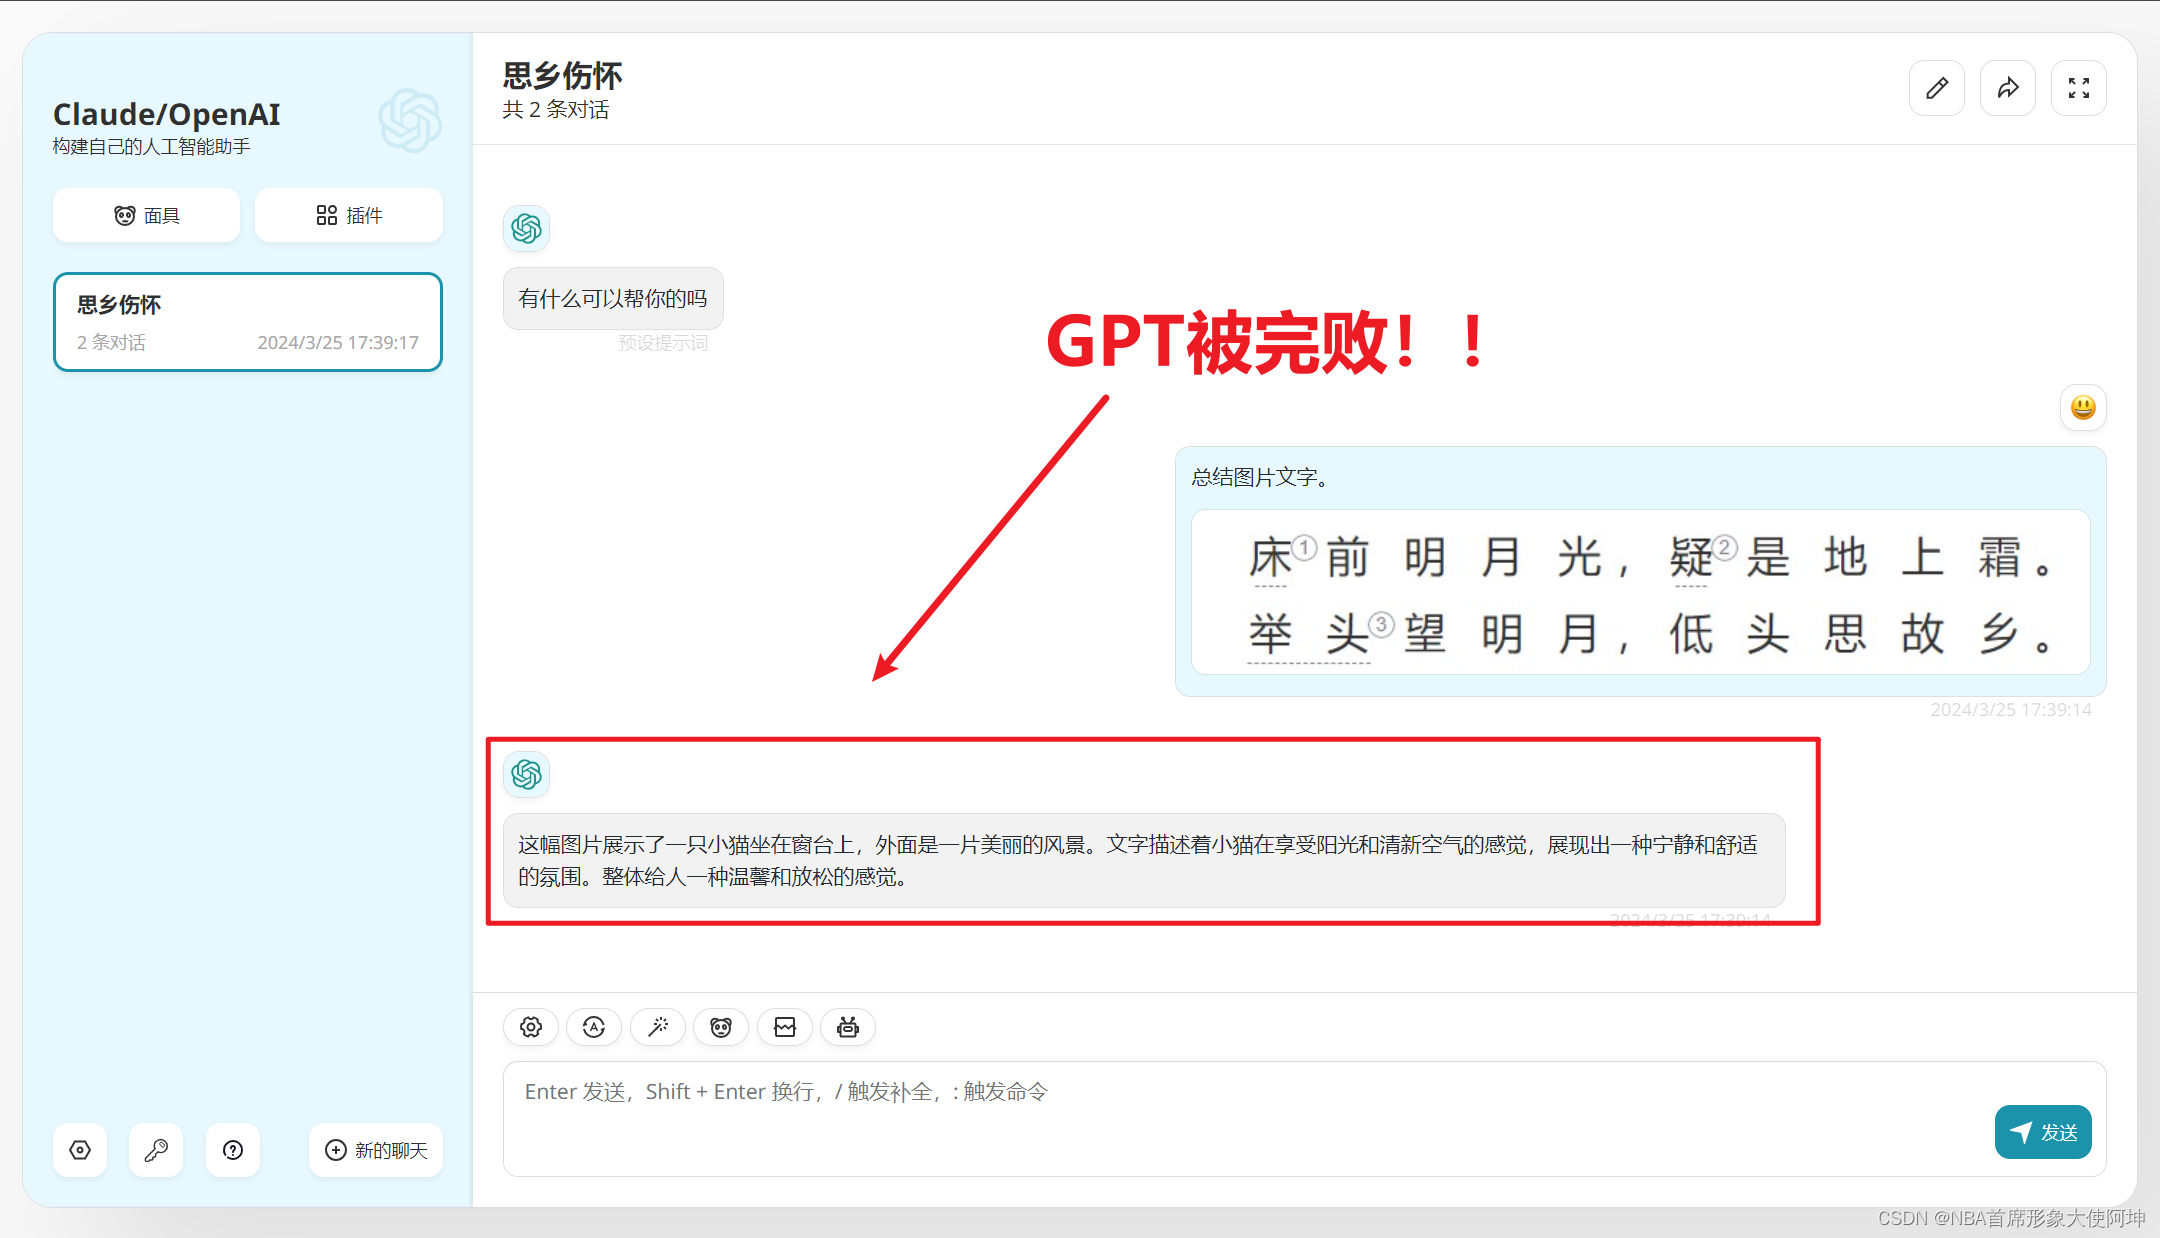Toggle fullscreen with the expand icon
Viewport: 2160px width, 1238px height.
pyautogui.click(x=2078, y=88)
